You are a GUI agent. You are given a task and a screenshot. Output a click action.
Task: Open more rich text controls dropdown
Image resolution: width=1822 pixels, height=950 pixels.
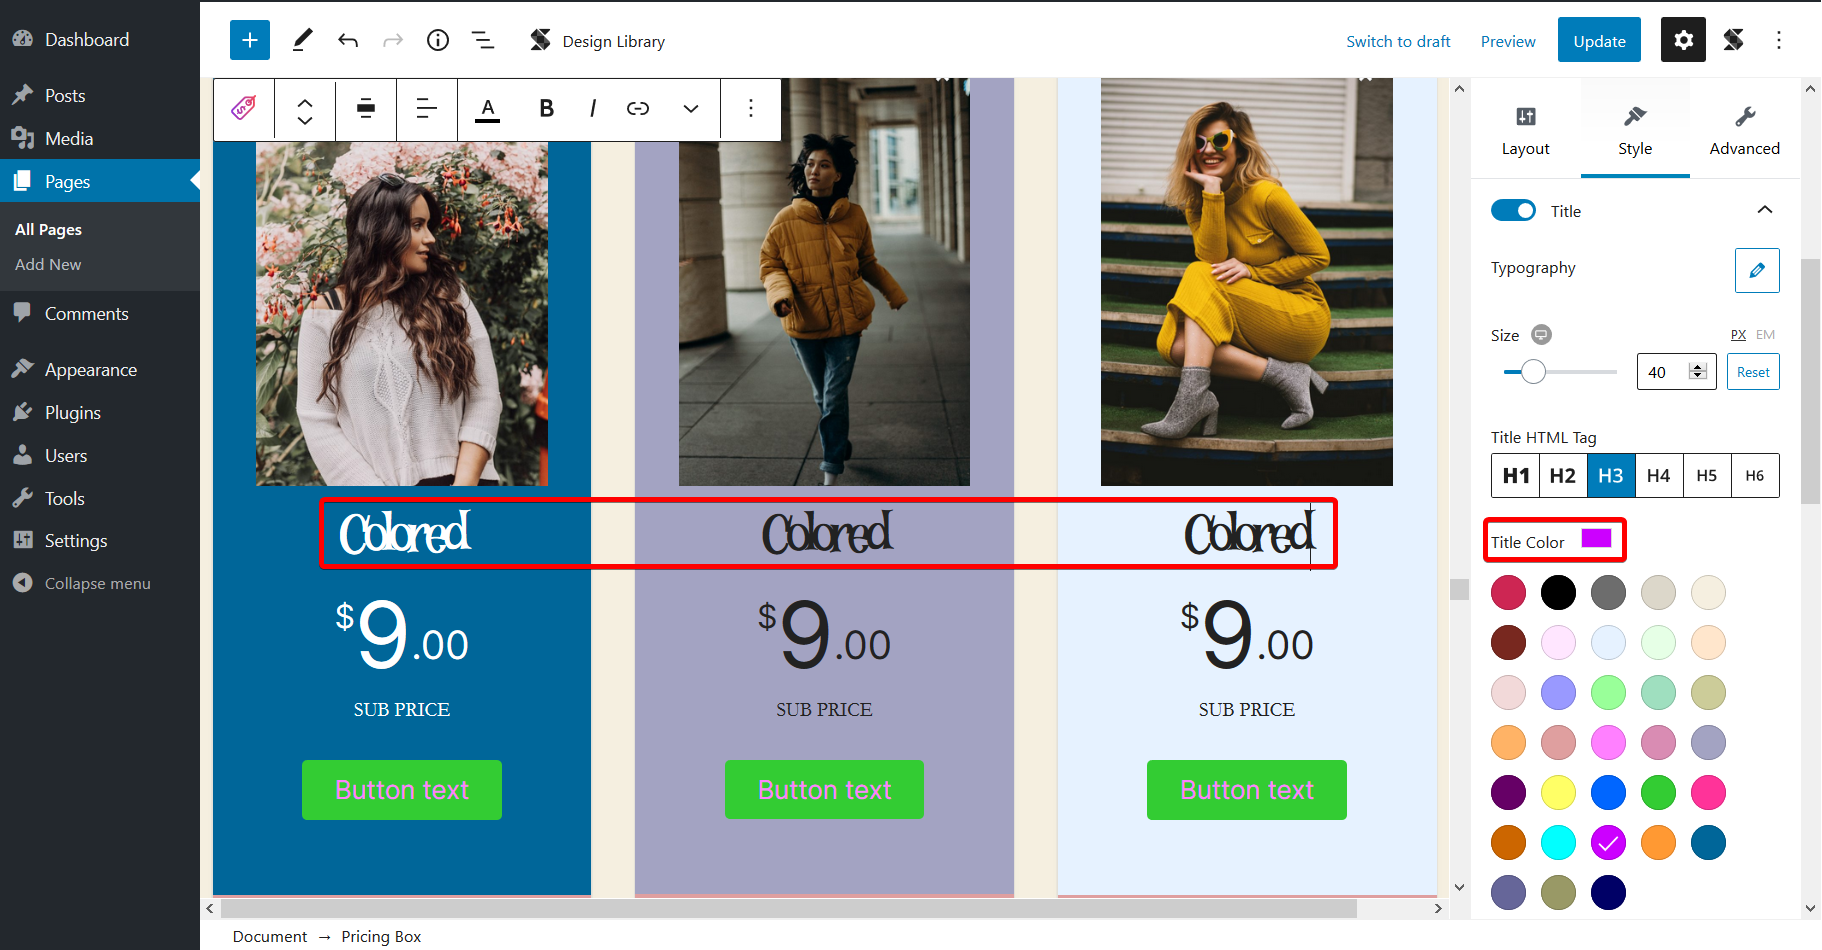tap(691, 108)
